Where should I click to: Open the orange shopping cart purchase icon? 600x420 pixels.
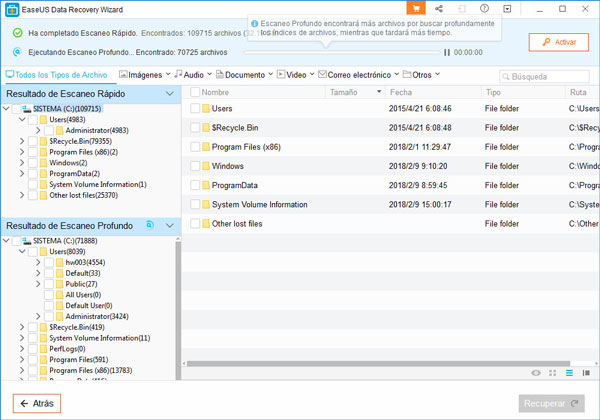tap(416, 8)
